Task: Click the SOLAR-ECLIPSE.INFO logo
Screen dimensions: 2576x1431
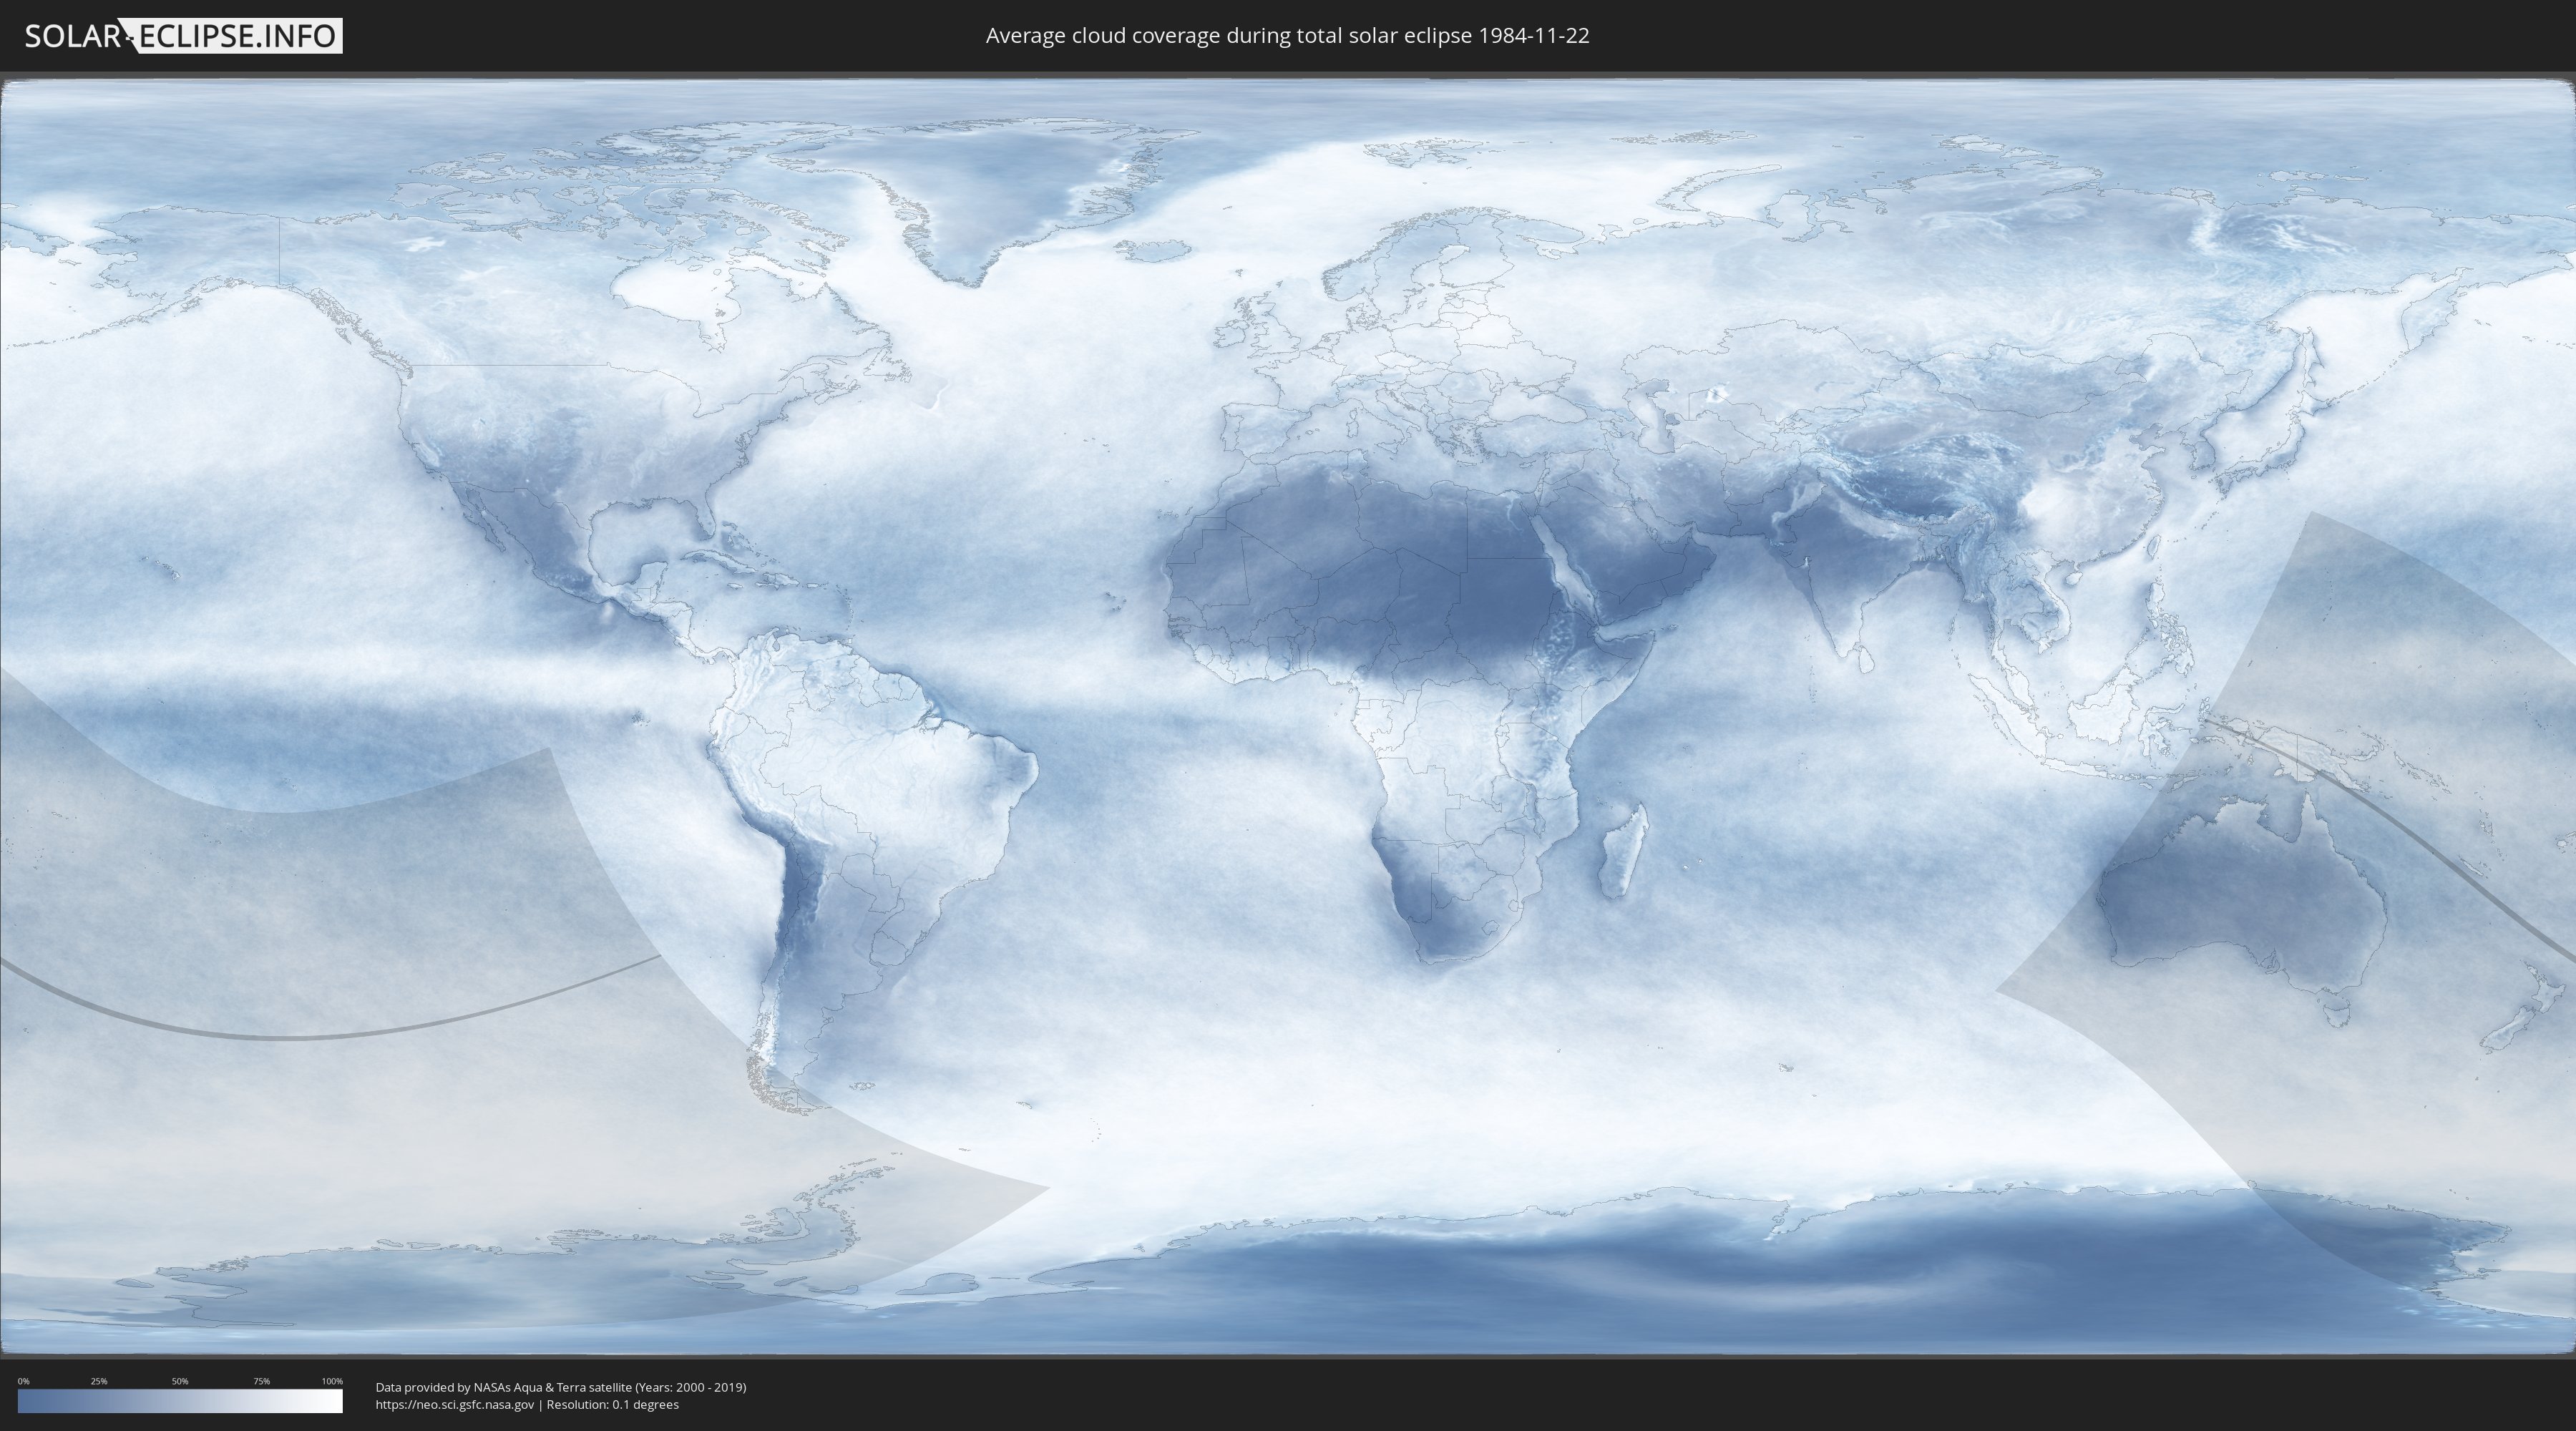Action: [x=183, y=36]
